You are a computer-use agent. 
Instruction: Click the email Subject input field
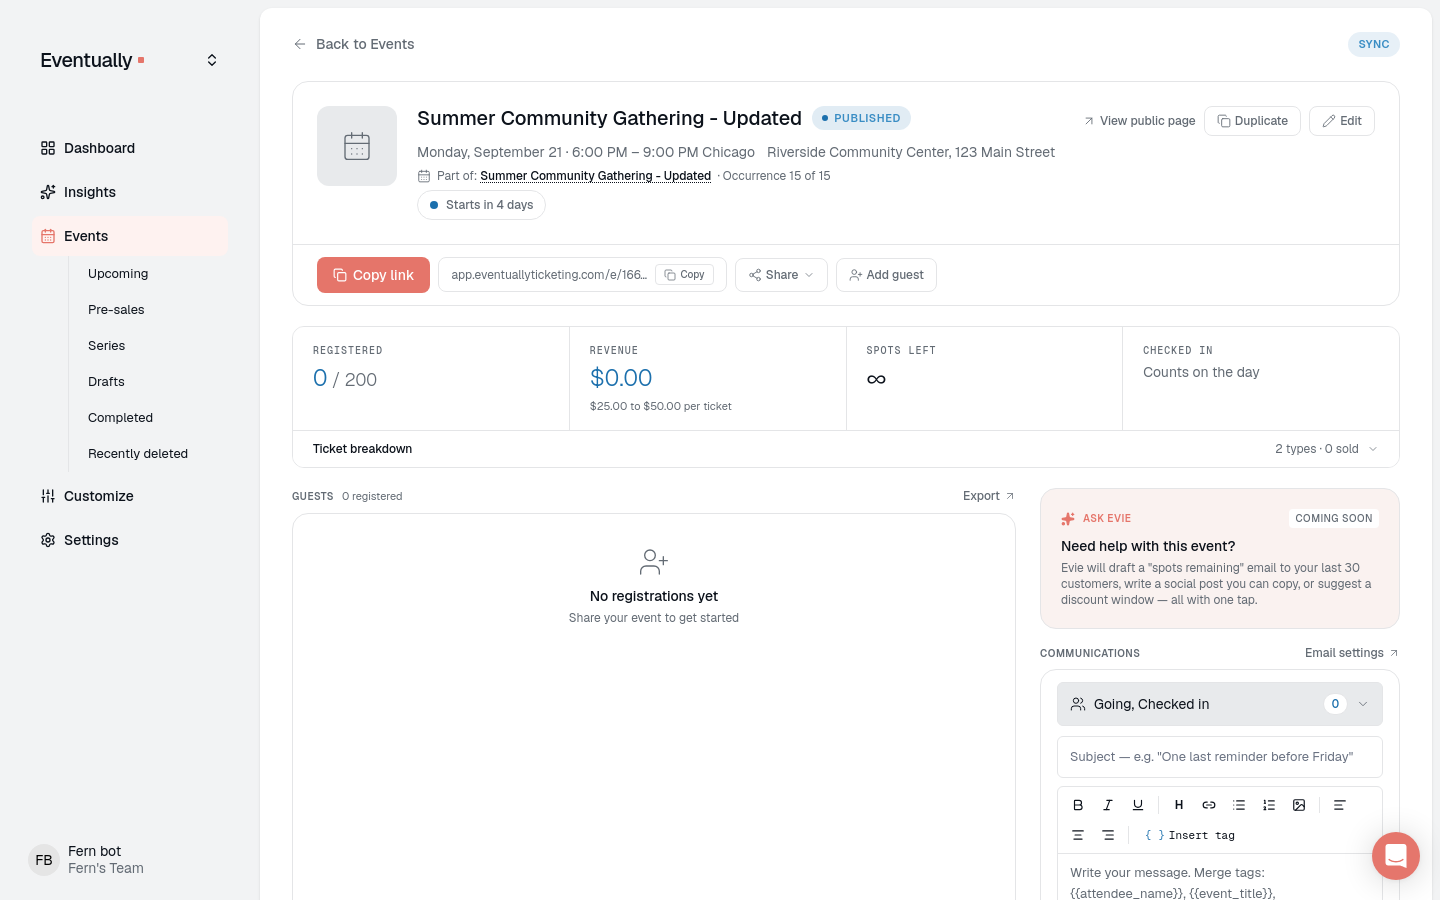[x=1220, y=757]
